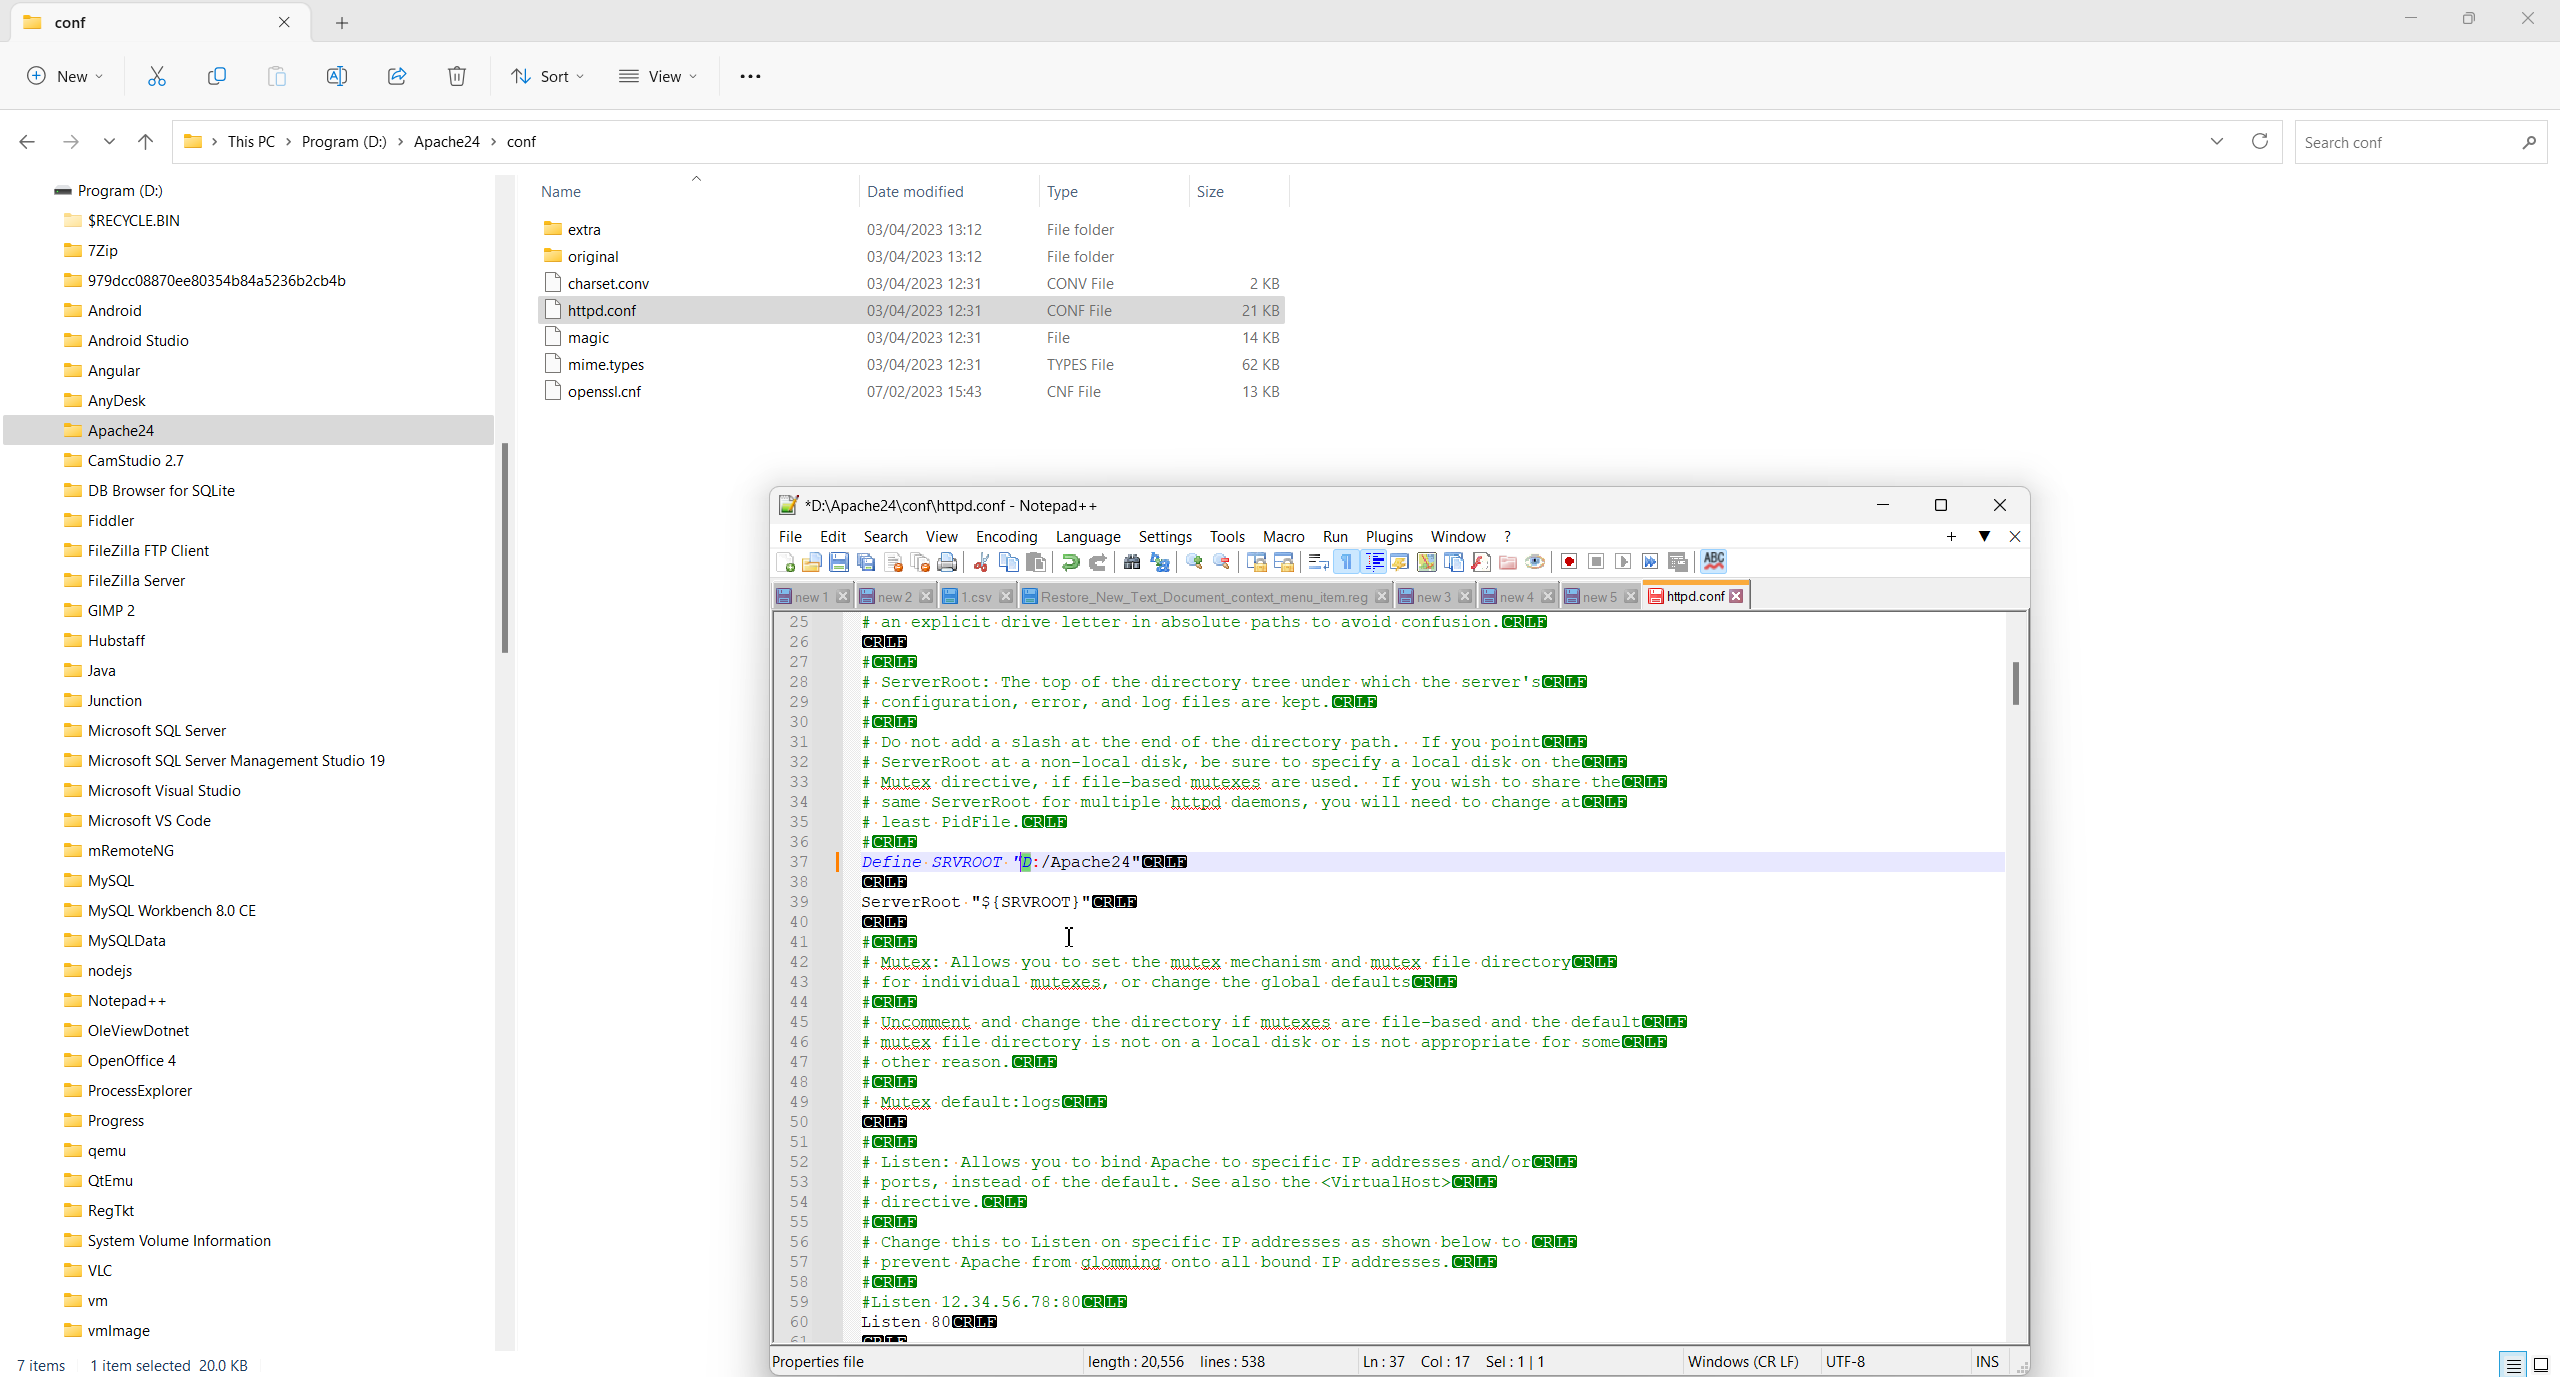Expand the address bar history dropdown
Viewport: 2560px width, 1377px height.
[2216, 141]
